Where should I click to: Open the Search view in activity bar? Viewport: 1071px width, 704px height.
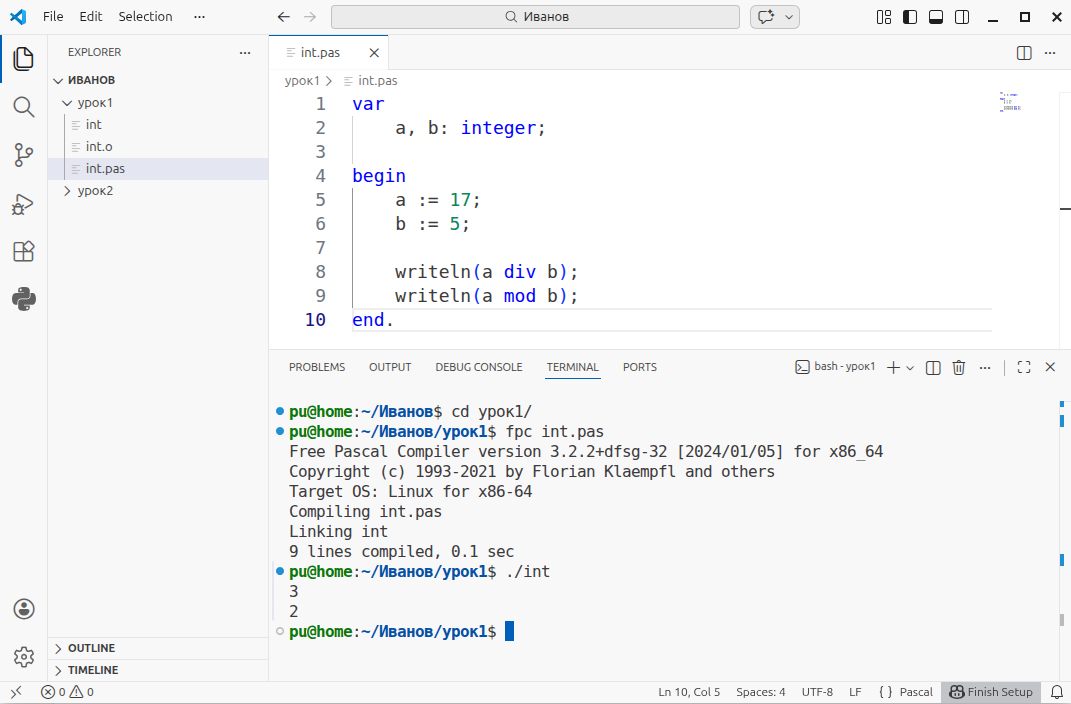[x=24, y=107]
